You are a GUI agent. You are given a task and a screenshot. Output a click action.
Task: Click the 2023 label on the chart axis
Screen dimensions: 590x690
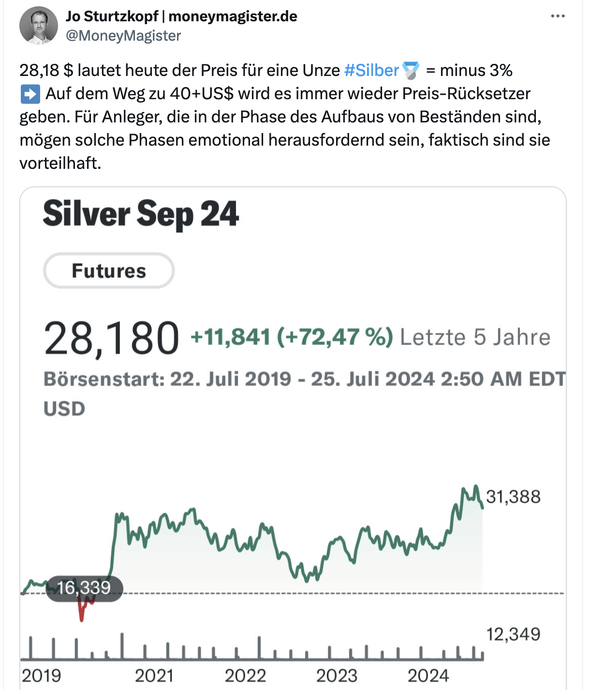pos(337,675)
